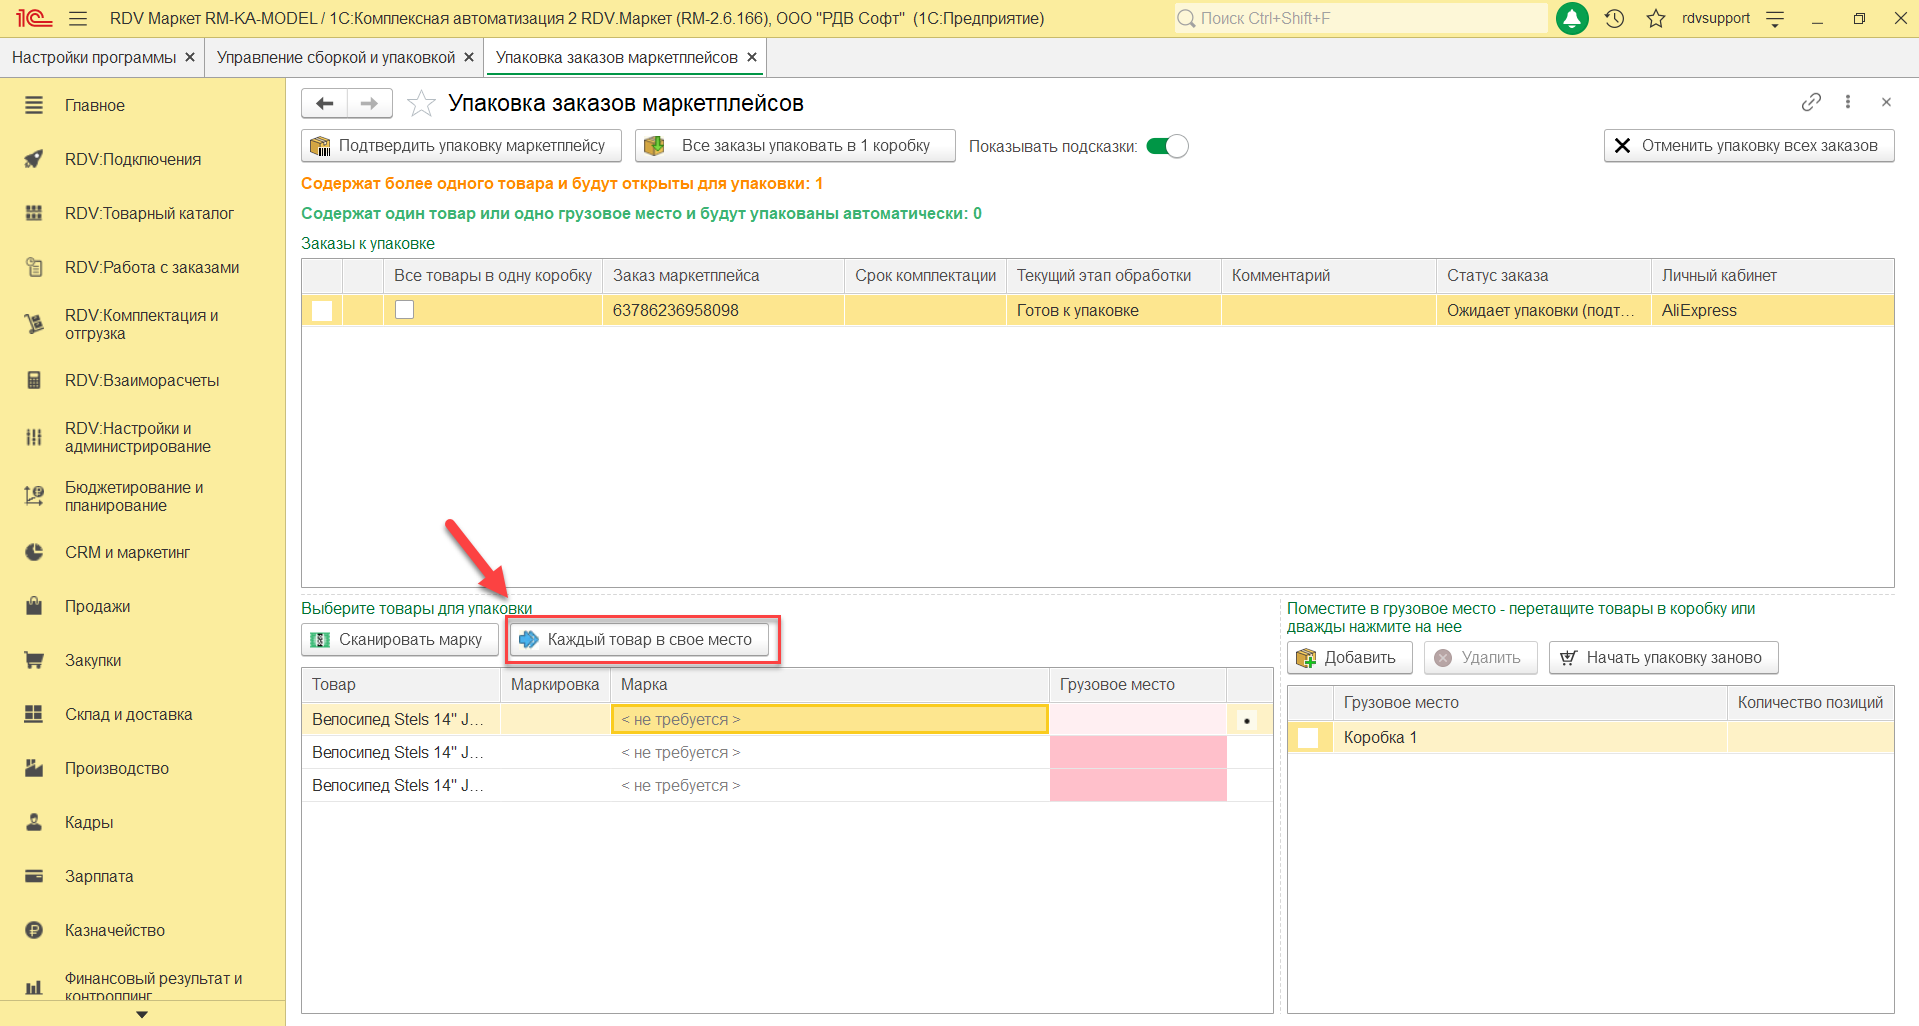The height and width of the screenshot is (1026, 1919).
Task: Select the checkbox next to Коробка 1
Action: pos(1308,738)
